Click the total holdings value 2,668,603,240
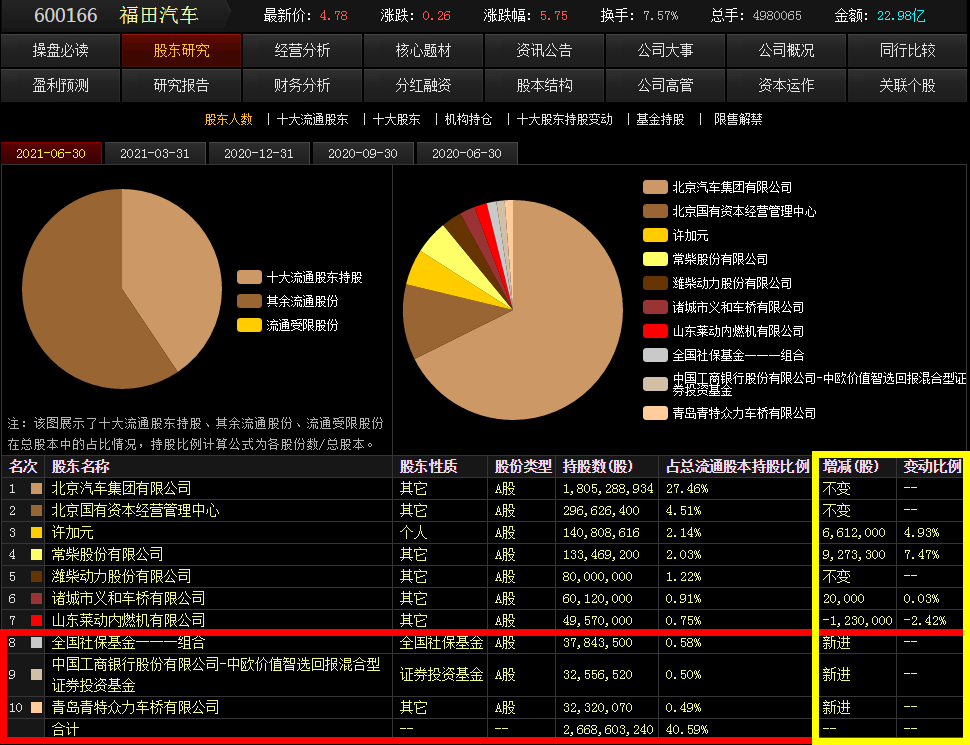Image resolution: width=970 pixels, height=745 pixels. [608, 730]
